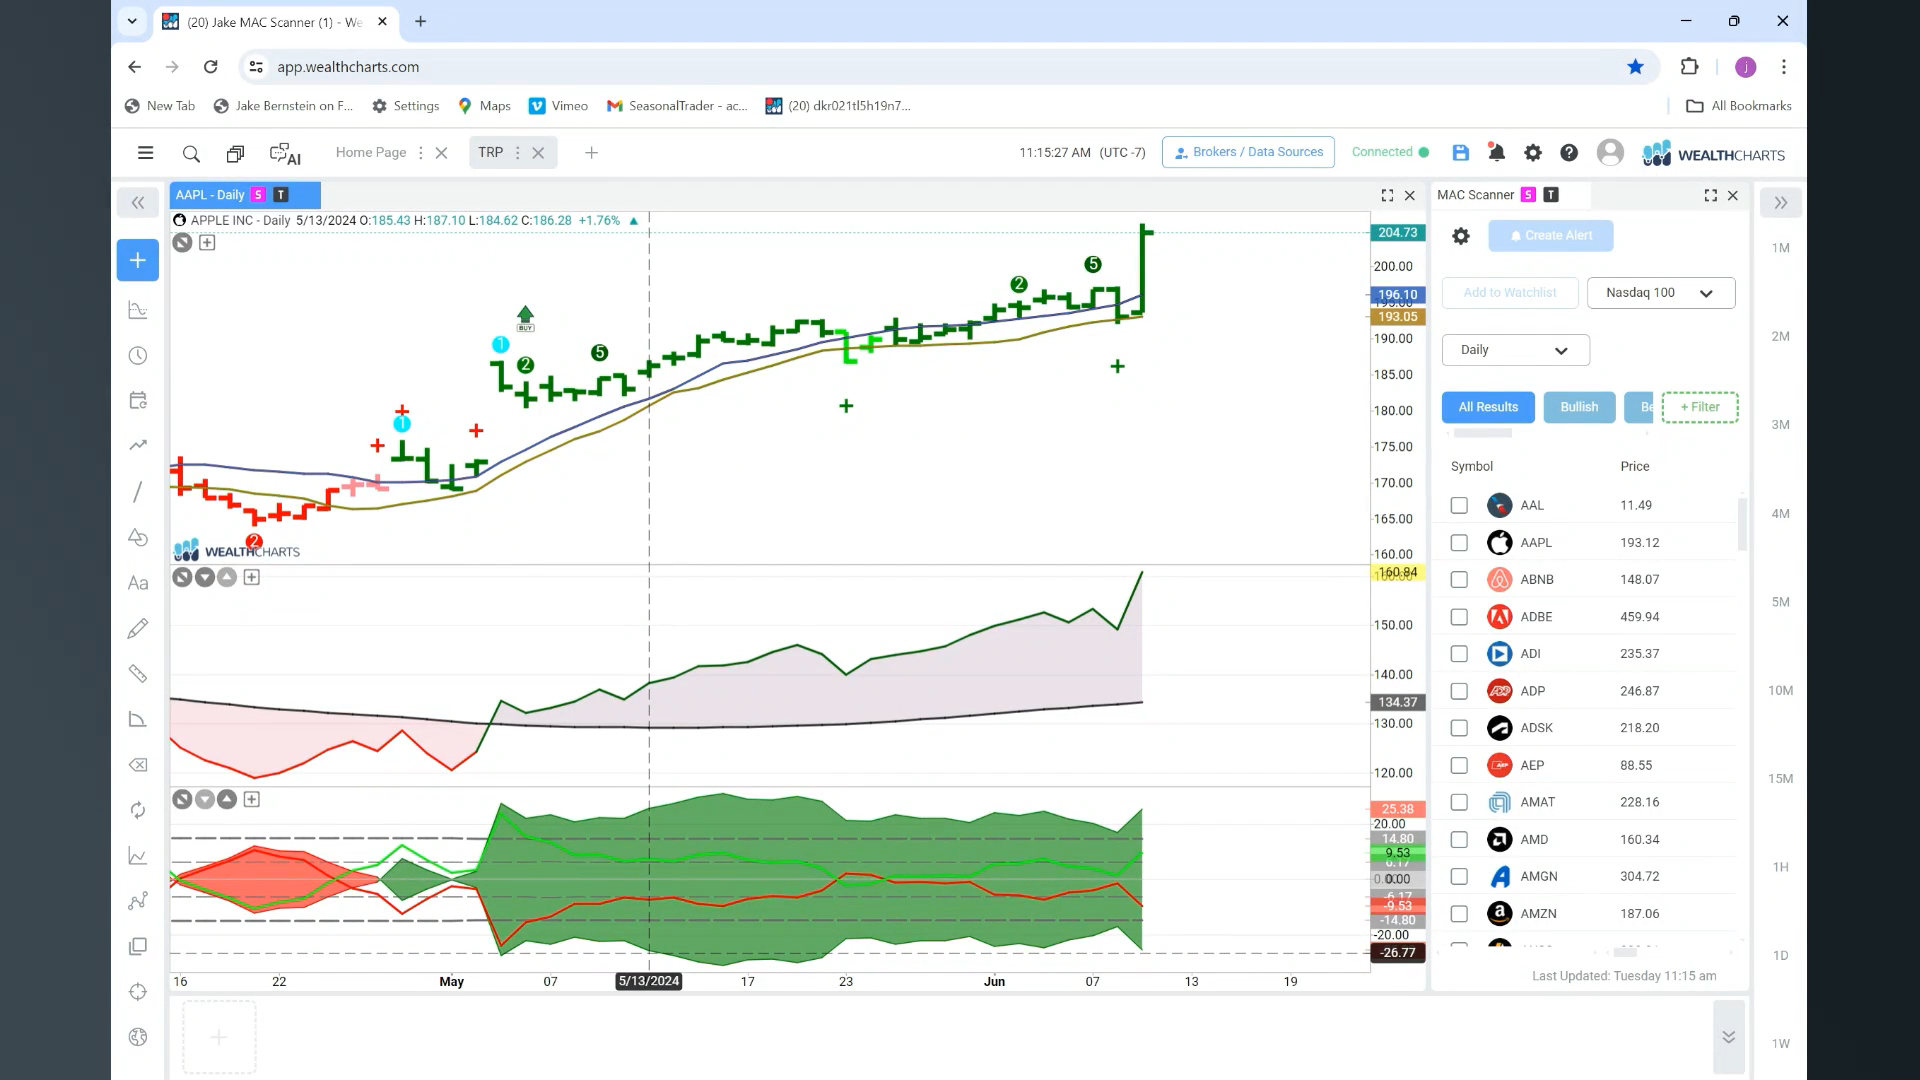Maximize the MAC Scanner panel
Image resolution: width=1920 pixels, height=1080 pixels.
pos(1710,195)
